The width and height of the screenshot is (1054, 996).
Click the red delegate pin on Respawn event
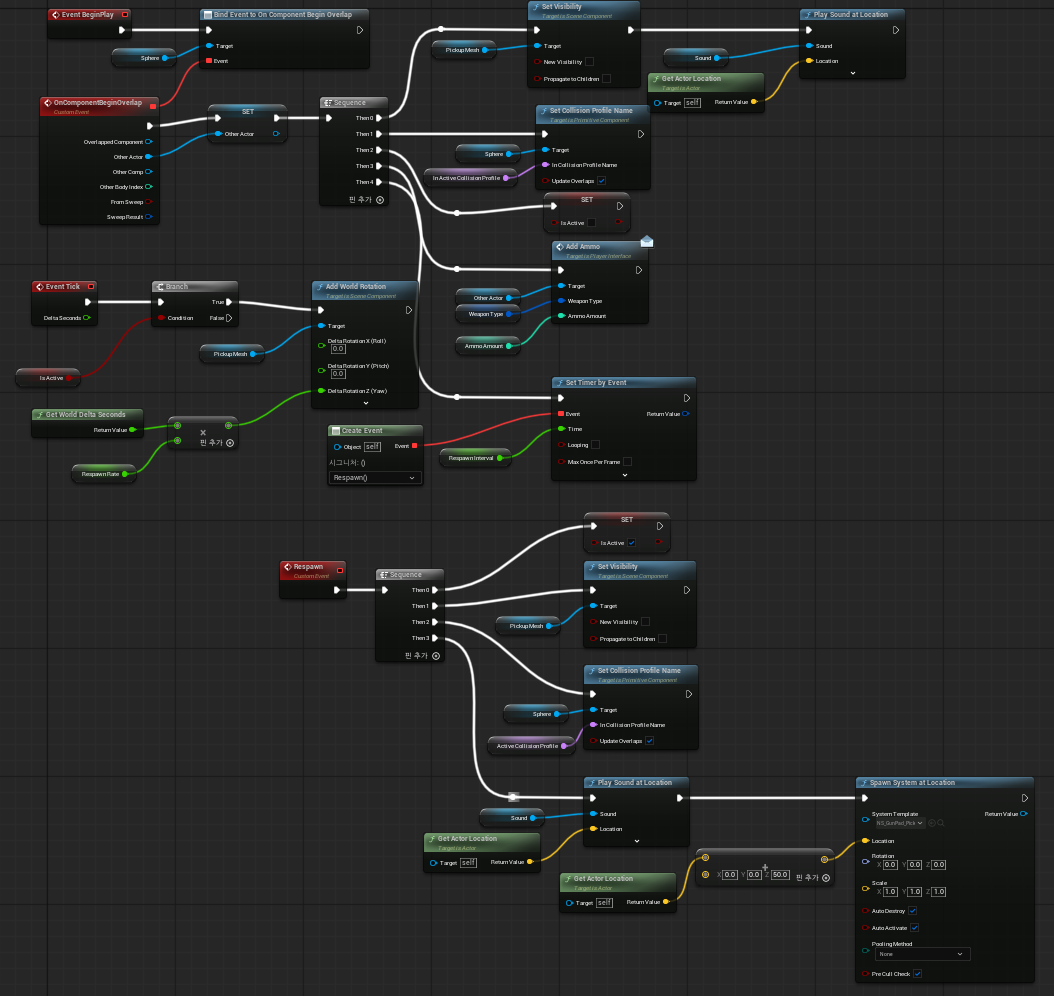(x=340, y=571)
